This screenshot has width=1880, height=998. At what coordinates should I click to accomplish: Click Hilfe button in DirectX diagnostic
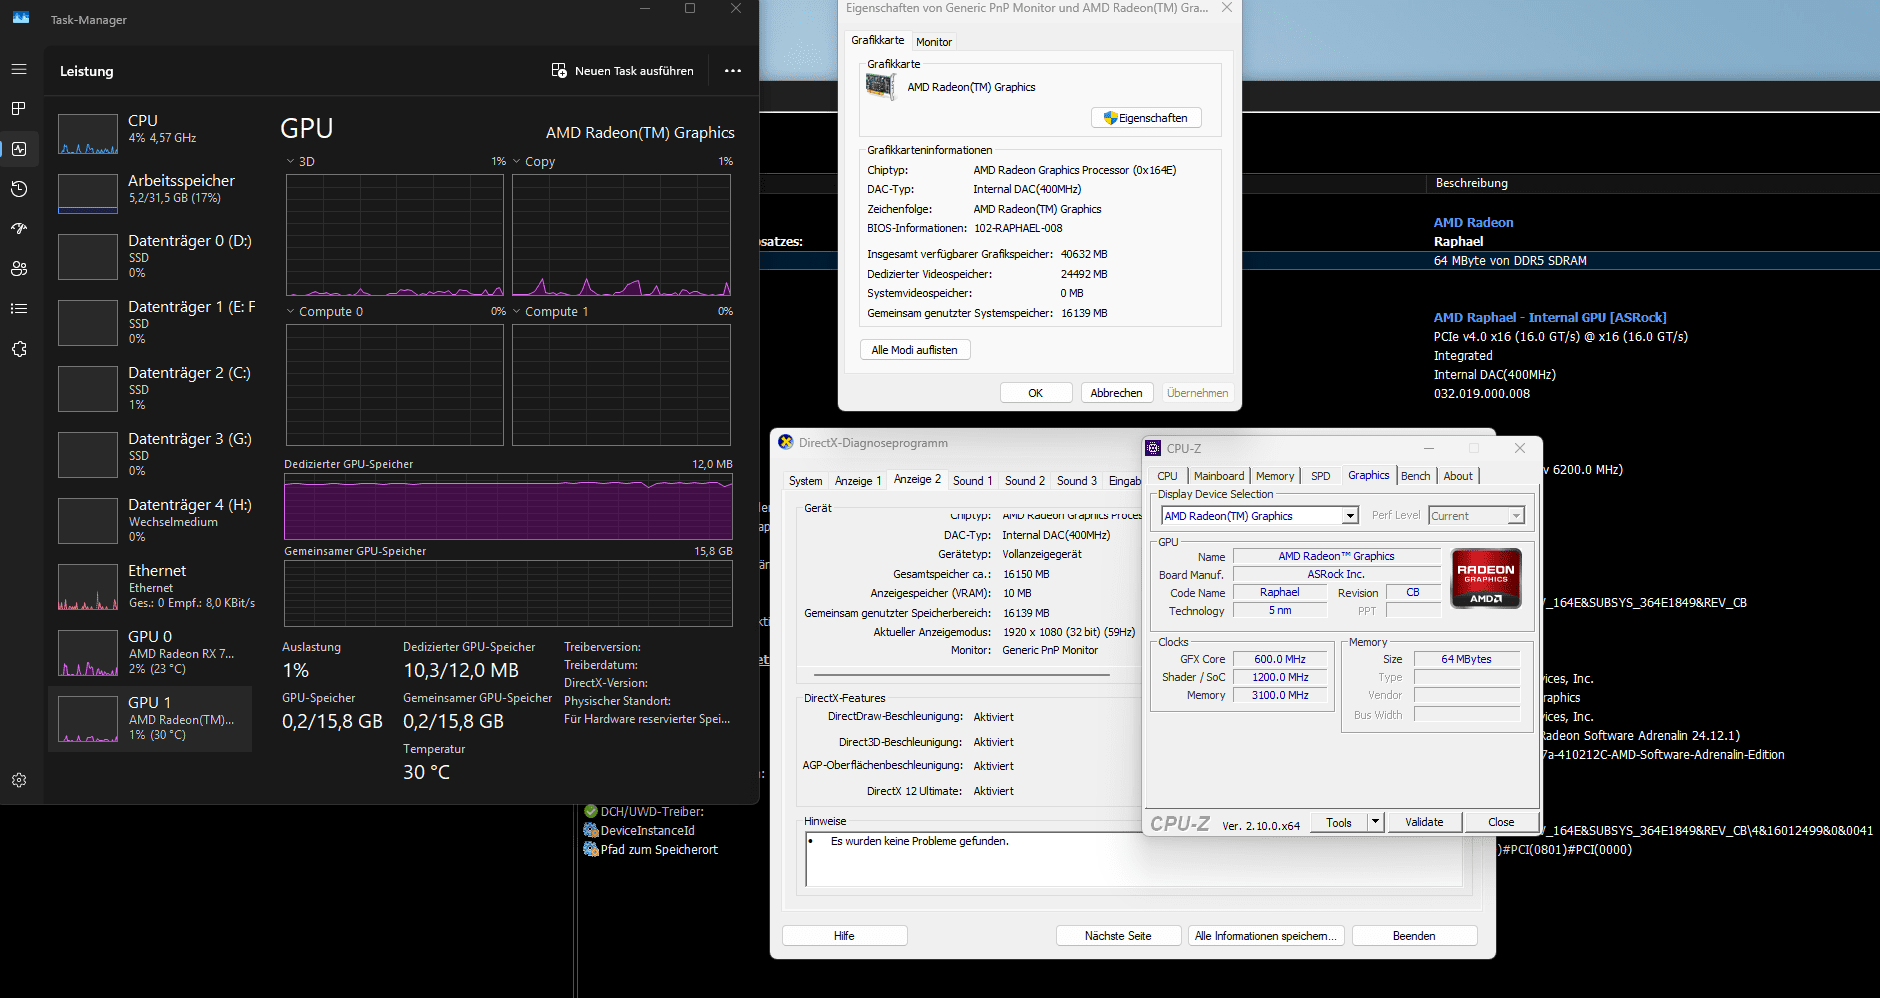(x=844, y=936)
